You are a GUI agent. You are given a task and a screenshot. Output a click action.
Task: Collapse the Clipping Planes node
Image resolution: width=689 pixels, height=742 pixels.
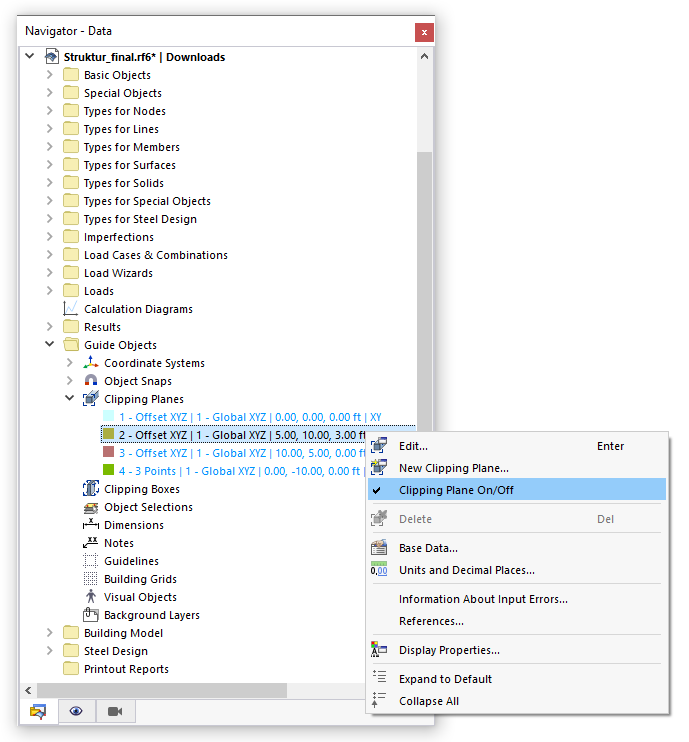click(x=70, y=398)
